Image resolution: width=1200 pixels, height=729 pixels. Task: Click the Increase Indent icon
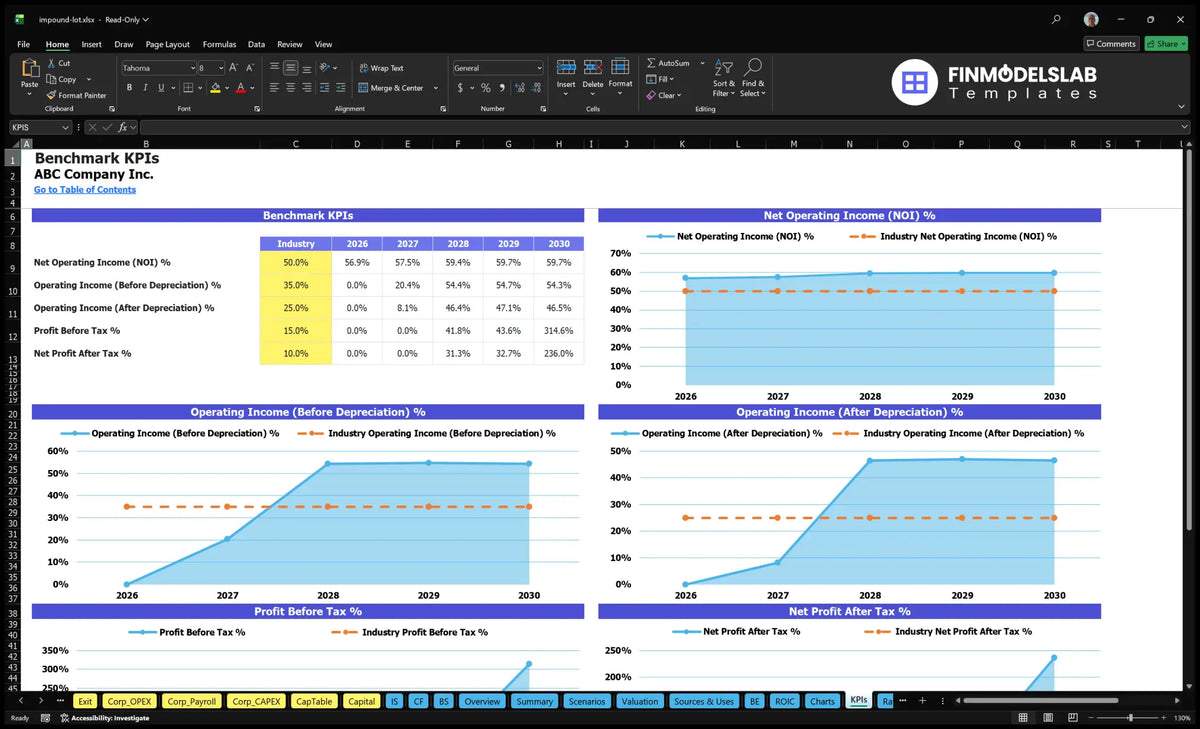(340, 88)
